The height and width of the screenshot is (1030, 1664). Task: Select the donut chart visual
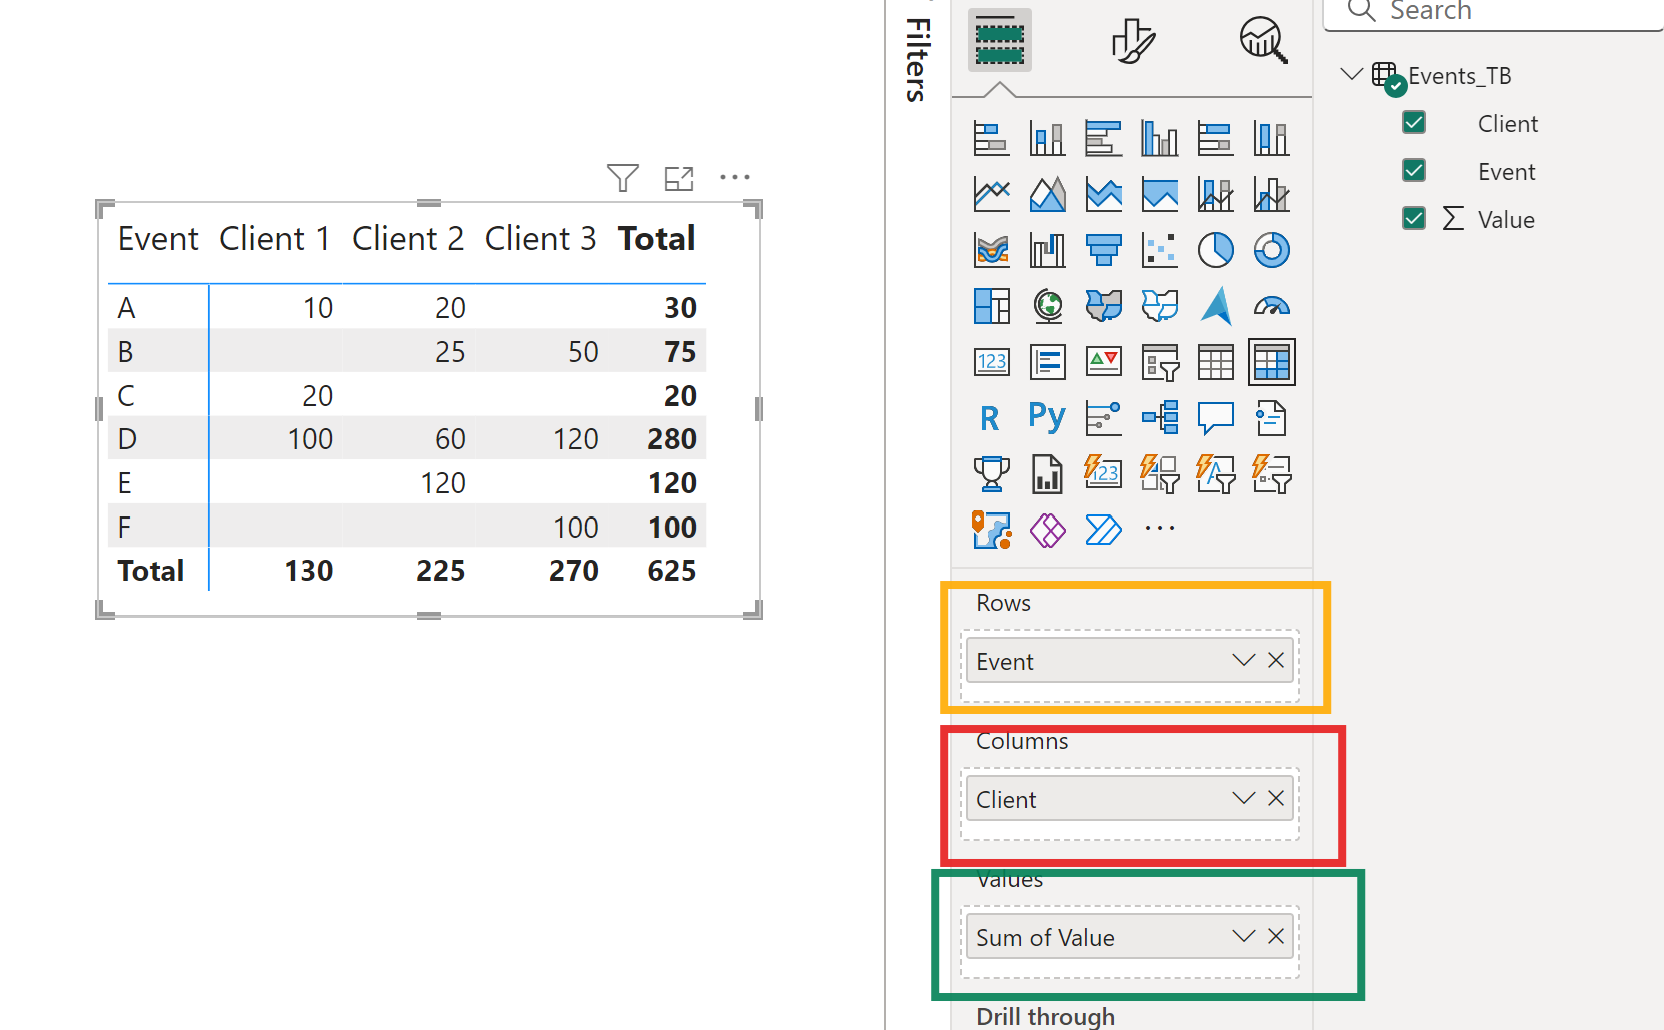(x=1271, y=250)
